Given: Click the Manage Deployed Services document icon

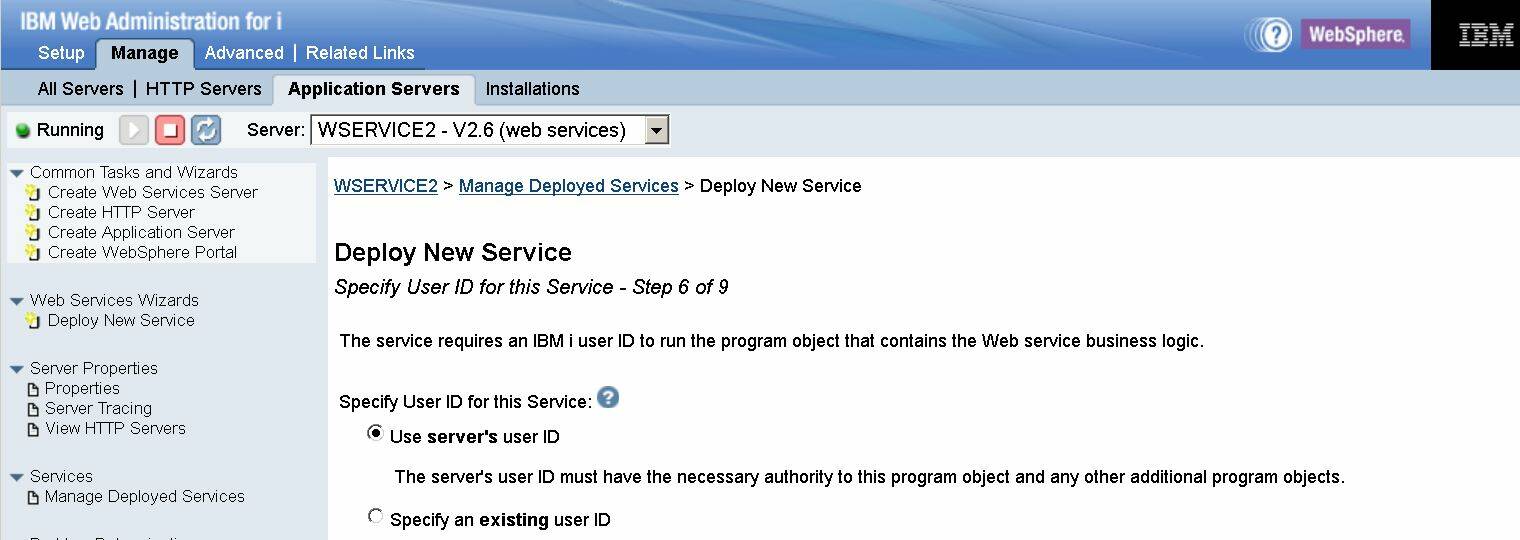Looking at the screenshot, I should (33, 497).
